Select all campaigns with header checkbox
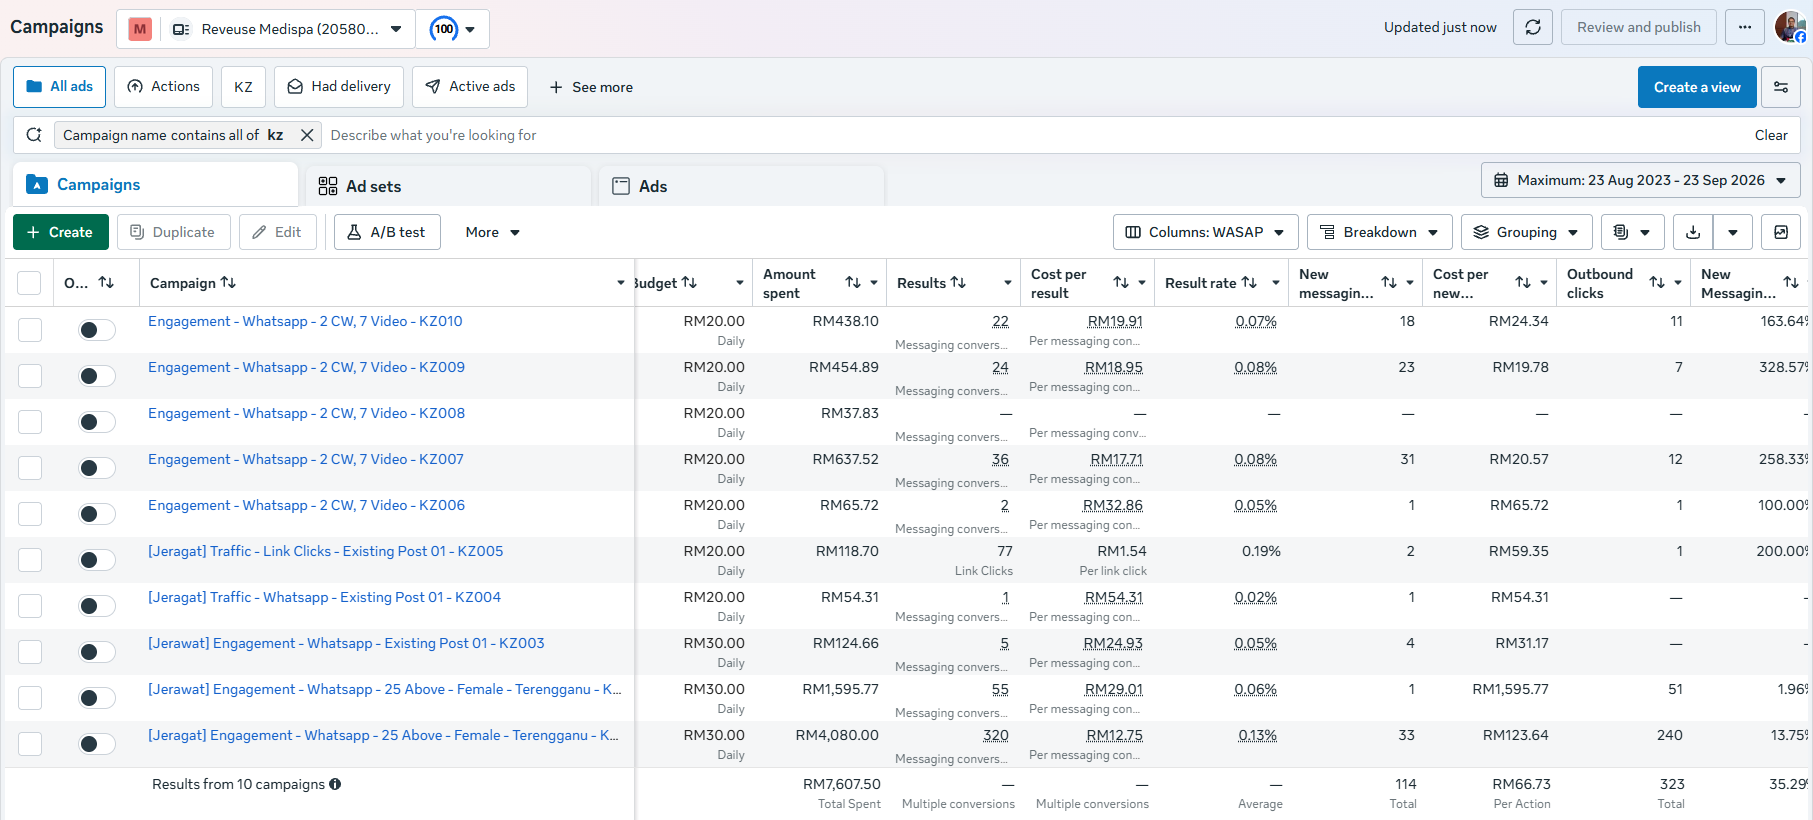The height and width of the screenshot is (820, 1813). tap(29, 283)
